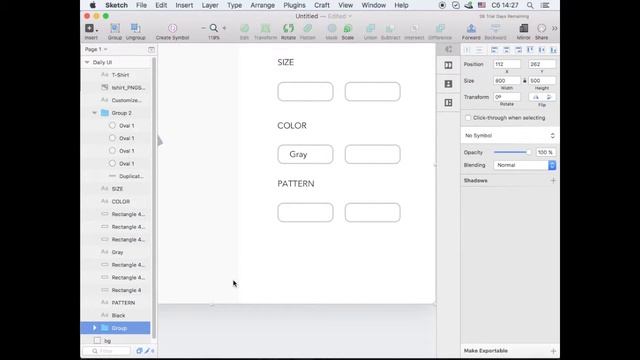The width and height of the screenshot is (640, 360).
Task: Click second empty PATTERN option box
Action: click(373, 213)
